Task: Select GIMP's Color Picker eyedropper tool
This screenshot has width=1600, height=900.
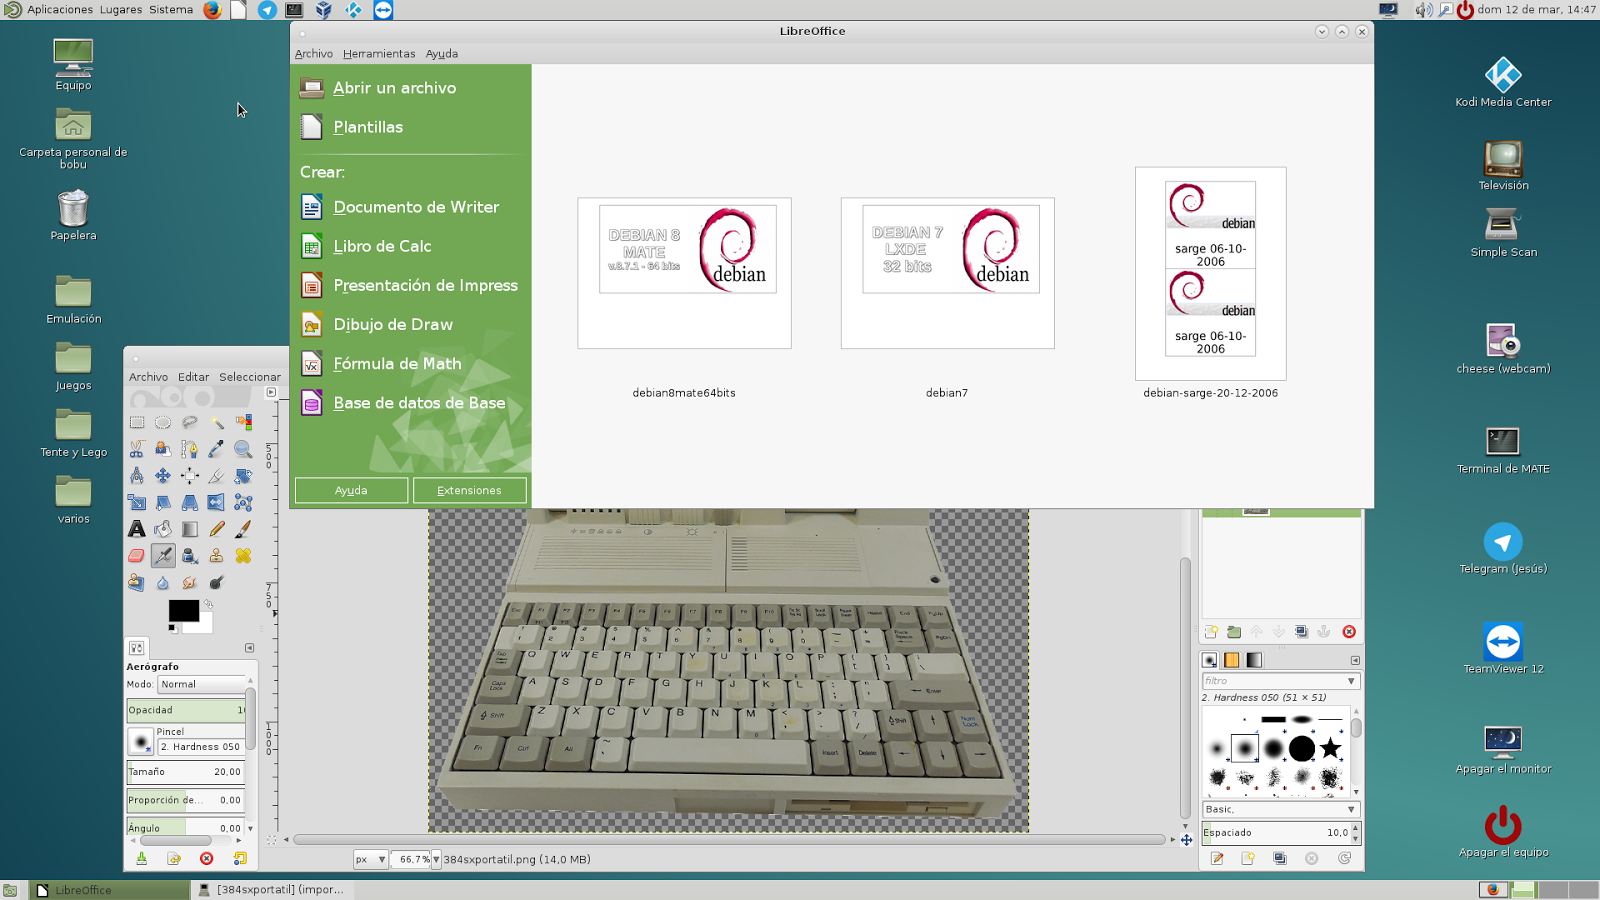Action: point(216,449)
